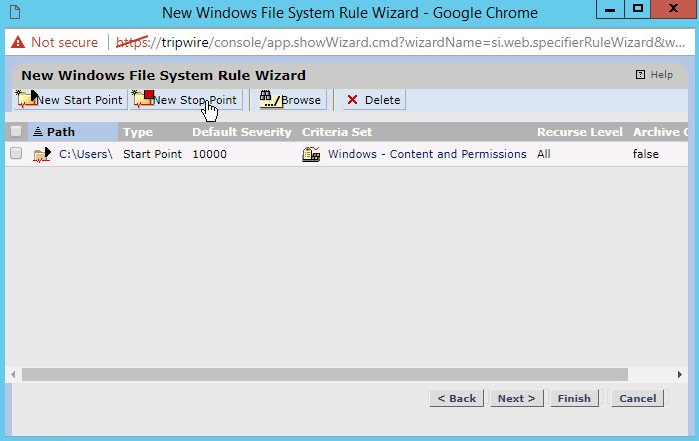The height and width of the screenshot is (441, 699).
Task: Click the Windows criteria set icon
Action: [311, 154]
